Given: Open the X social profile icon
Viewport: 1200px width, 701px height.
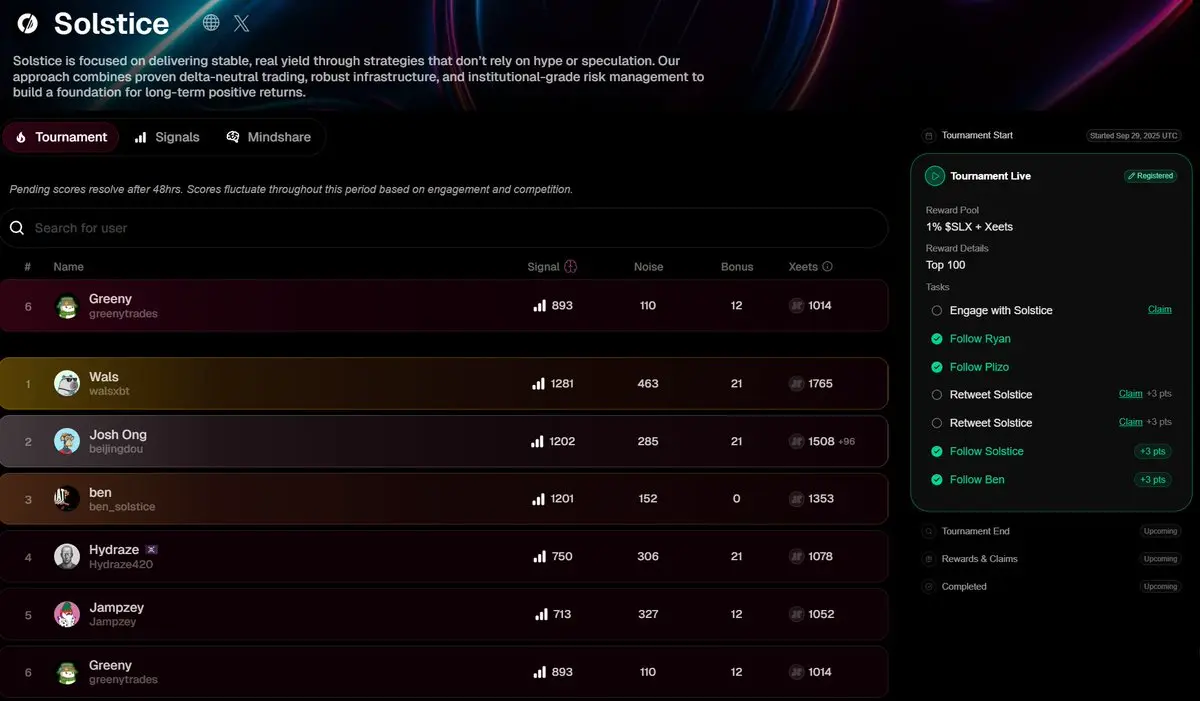Looking at the screenshot, I should point(241,23).
